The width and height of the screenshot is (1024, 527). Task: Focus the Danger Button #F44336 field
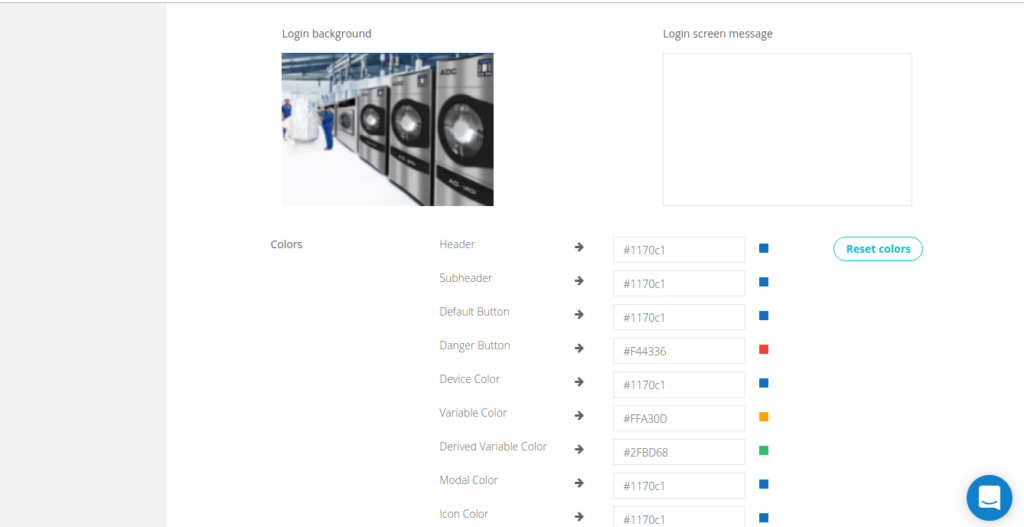[679, 351]
